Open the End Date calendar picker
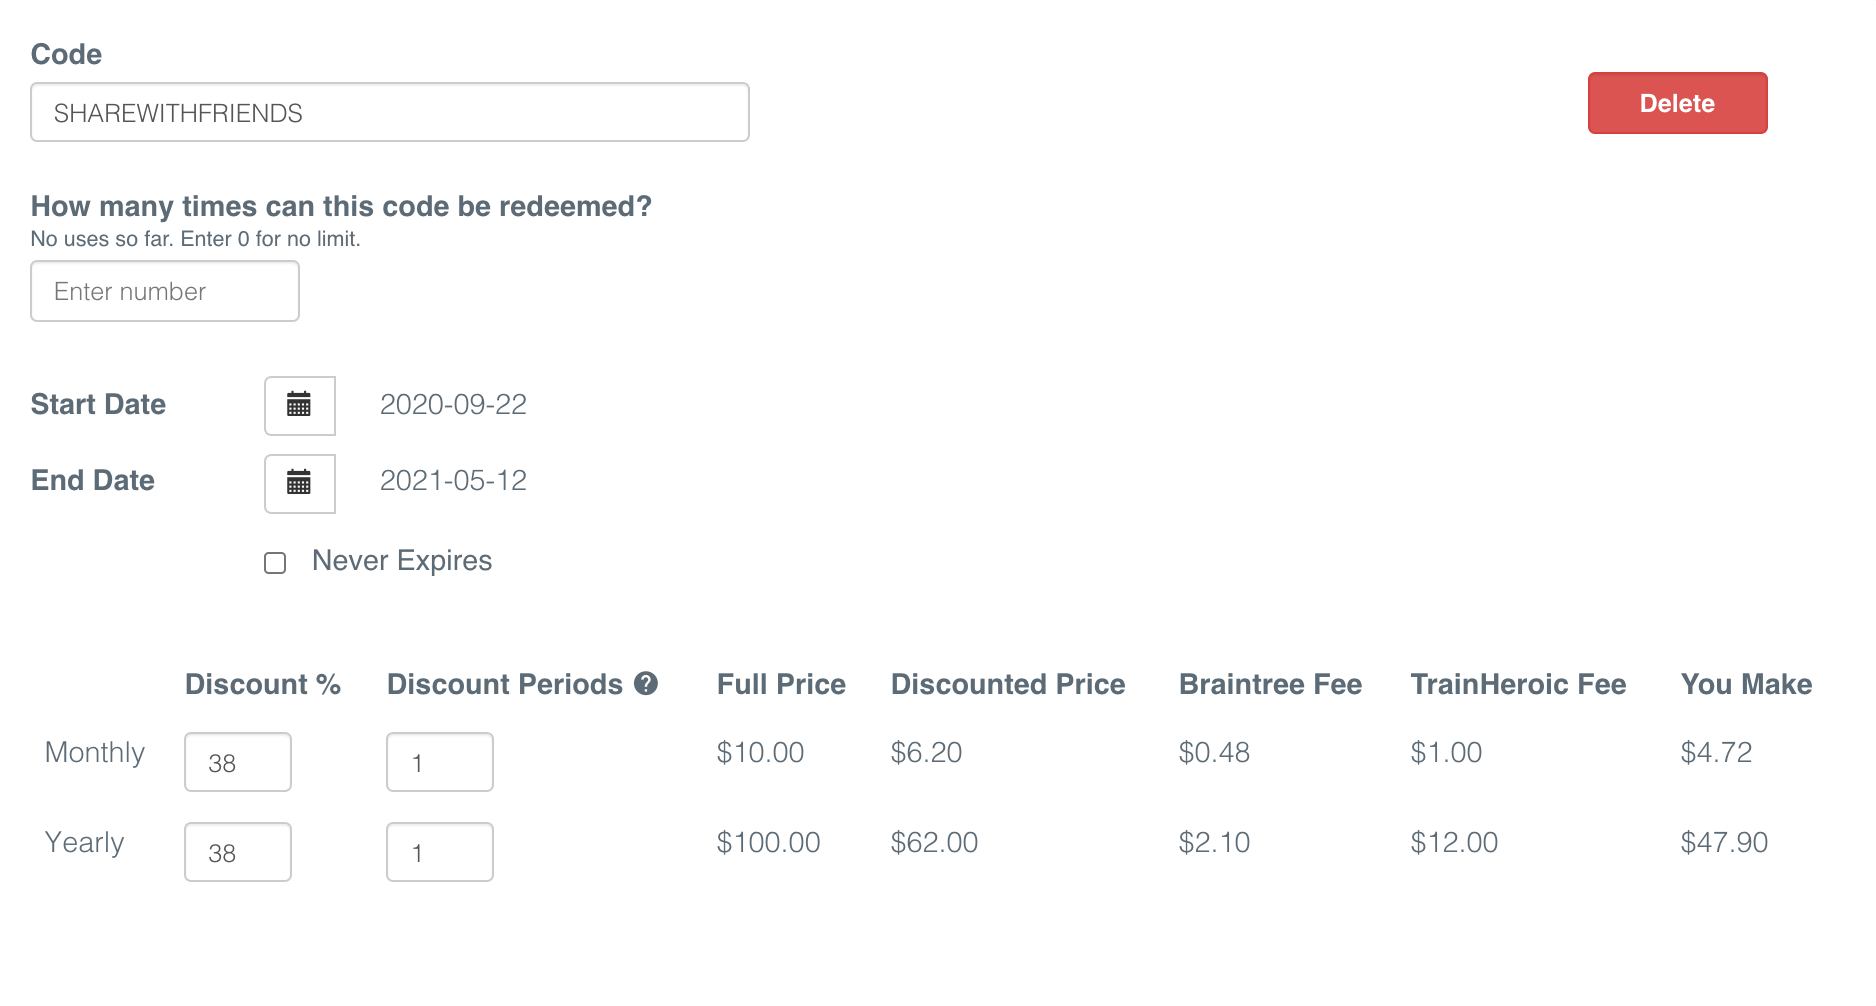This screenshot has height=1006, width=1876. (299, 483)
